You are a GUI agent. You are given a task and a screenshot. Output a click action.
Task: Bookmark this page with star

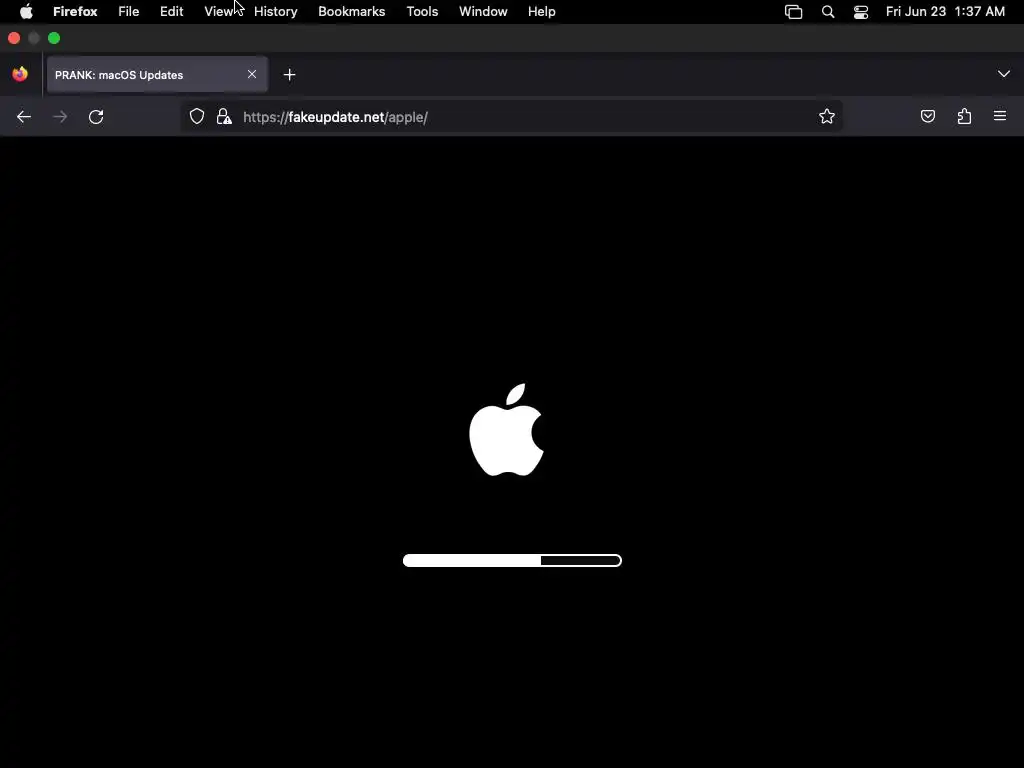click(x=827, y=116)
